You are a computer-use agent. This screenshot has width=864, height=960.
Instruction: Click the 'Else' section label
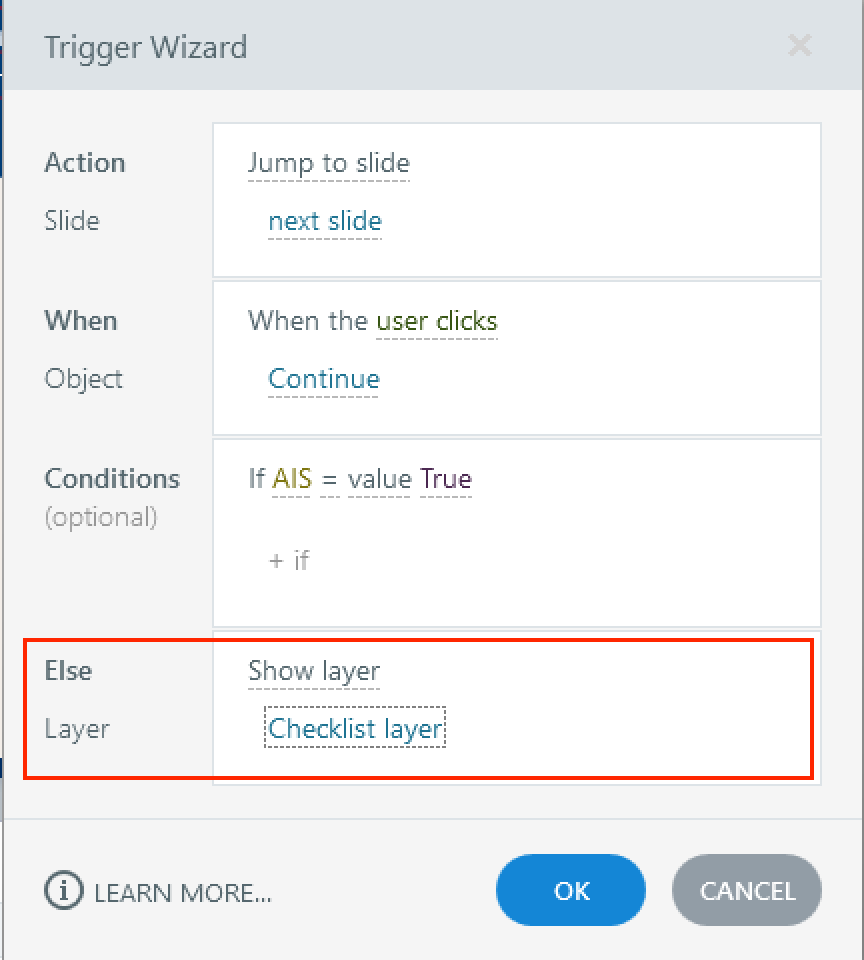pos(68,671)
